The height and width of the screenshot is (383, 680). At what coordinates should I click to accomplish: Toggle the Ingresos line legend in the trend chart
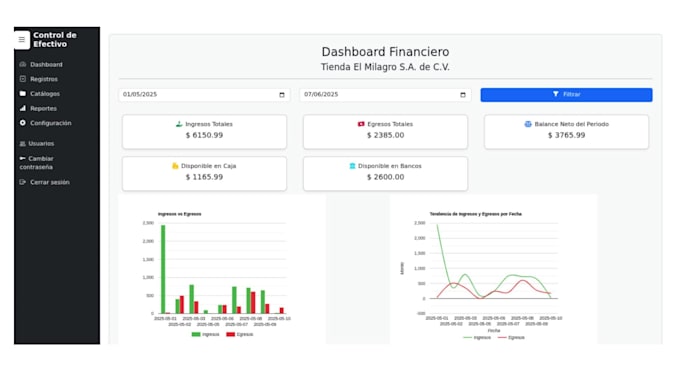(x=477, y=337)
